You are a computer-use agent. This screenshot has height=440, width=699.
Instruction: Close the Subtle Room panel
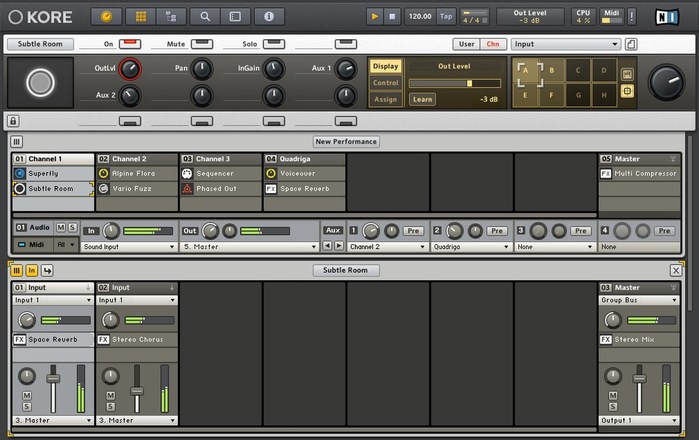[x=676, y=270]
